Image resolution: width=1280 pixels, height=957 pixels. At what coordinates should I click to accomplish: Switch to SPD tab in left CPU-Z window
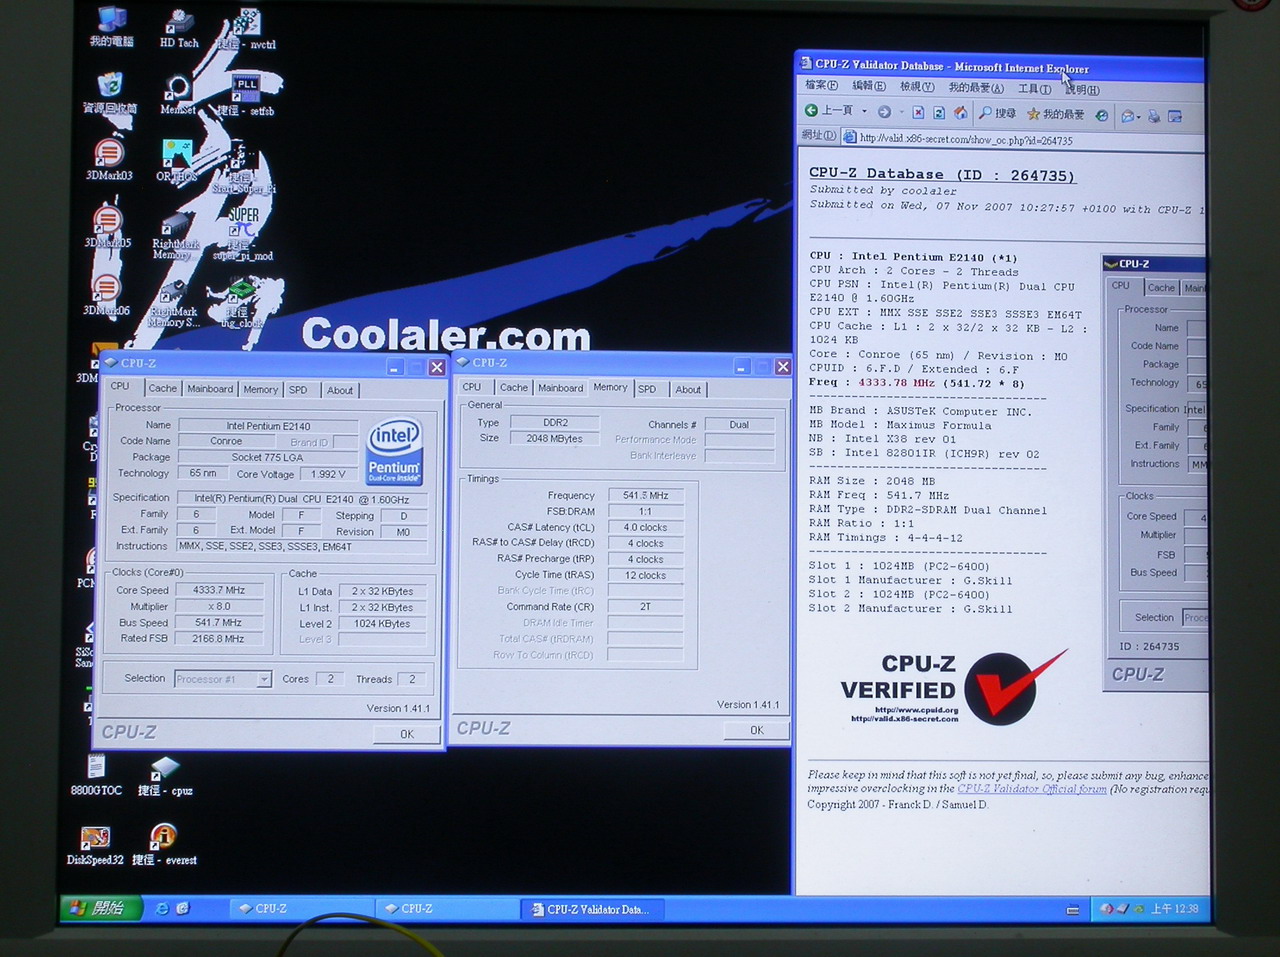point(298,390)
